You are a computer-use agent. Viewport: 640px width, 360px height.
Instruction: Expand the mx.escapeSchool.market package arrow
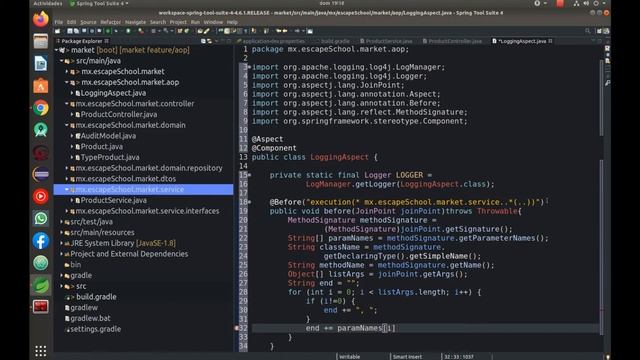[67, 71]
